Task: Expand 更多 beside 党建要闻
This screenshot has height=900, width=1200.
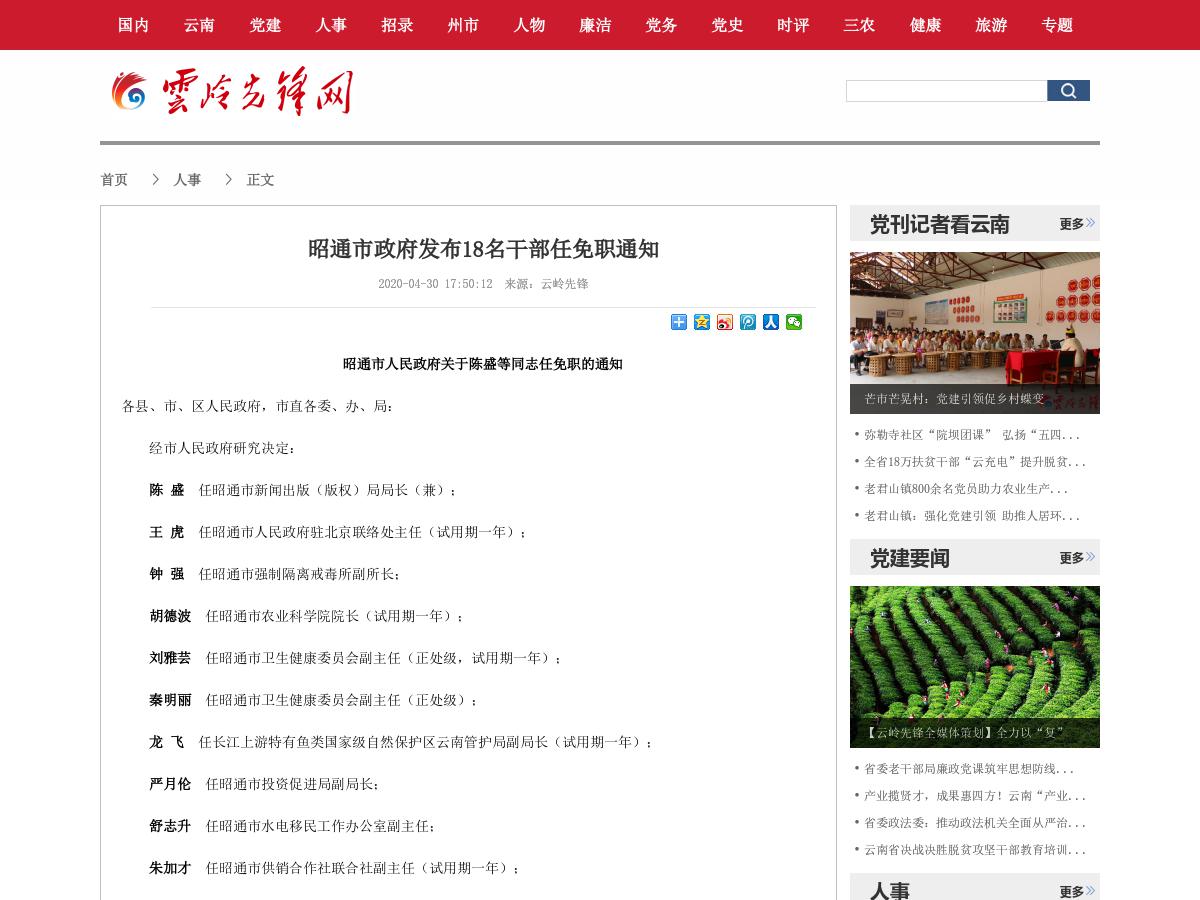Action: click(x=1076, y=558)
